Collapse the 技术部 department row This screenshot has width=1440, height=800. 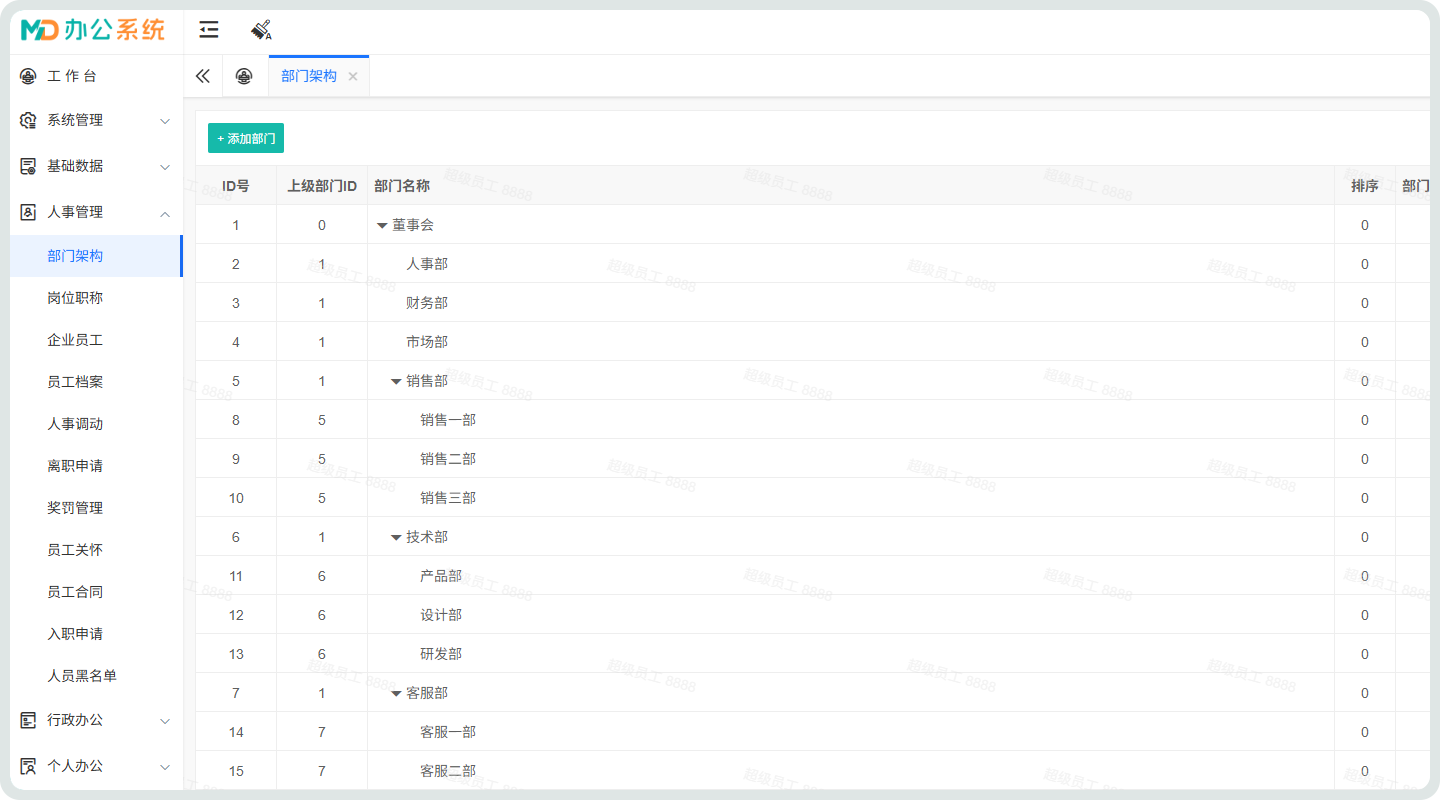(x=396, y=538)
